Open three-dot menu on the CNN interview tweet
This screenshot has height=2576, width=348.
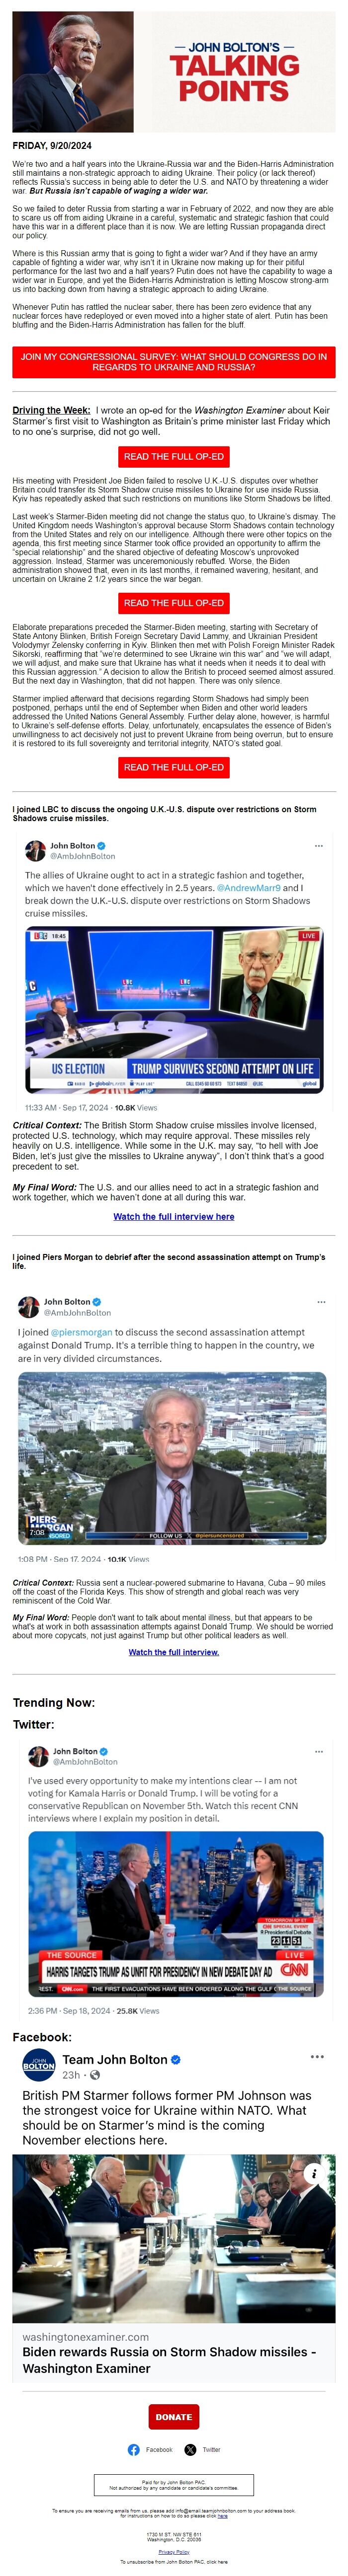tap(319, 1751)
